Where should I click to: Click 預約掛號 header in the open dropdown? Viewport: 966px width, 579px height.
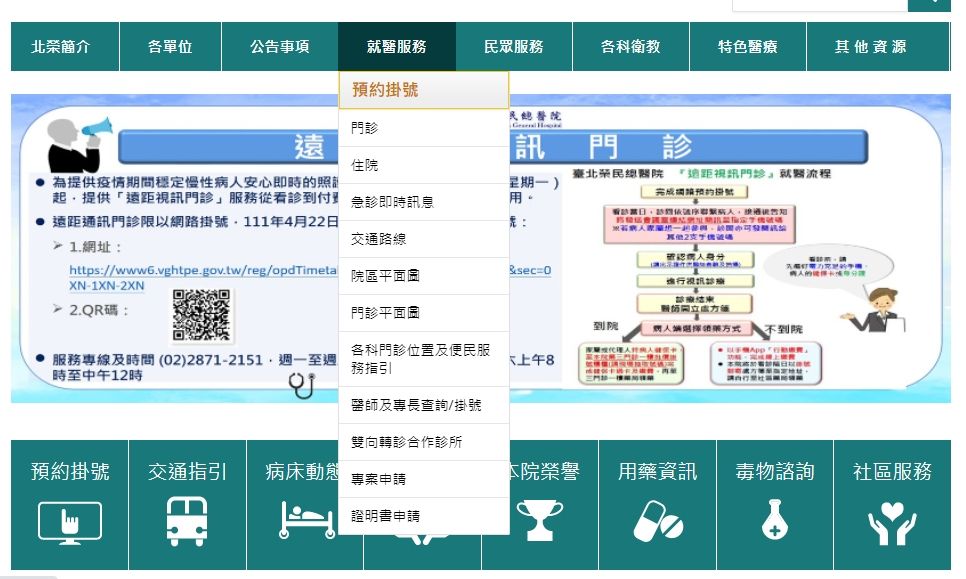click(385, 90)
